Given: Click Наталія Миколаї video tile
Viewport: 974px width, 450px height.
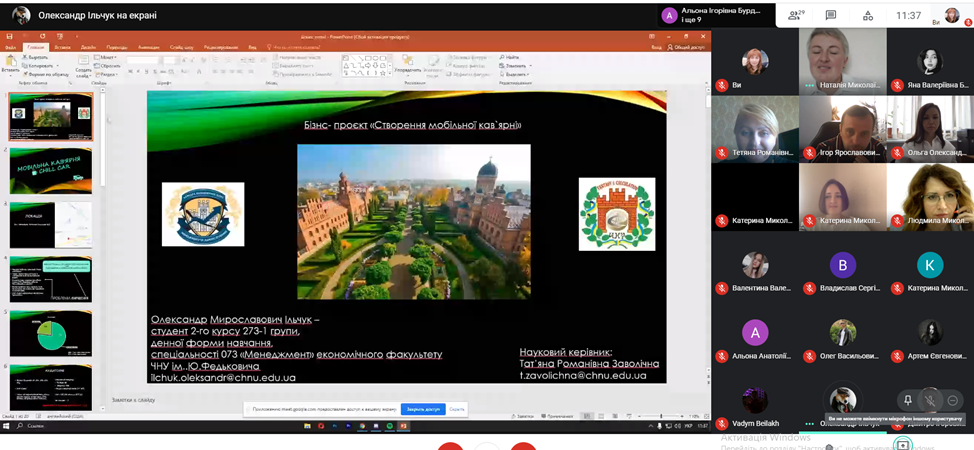Looking at the screenshot, I should [842, 62].
